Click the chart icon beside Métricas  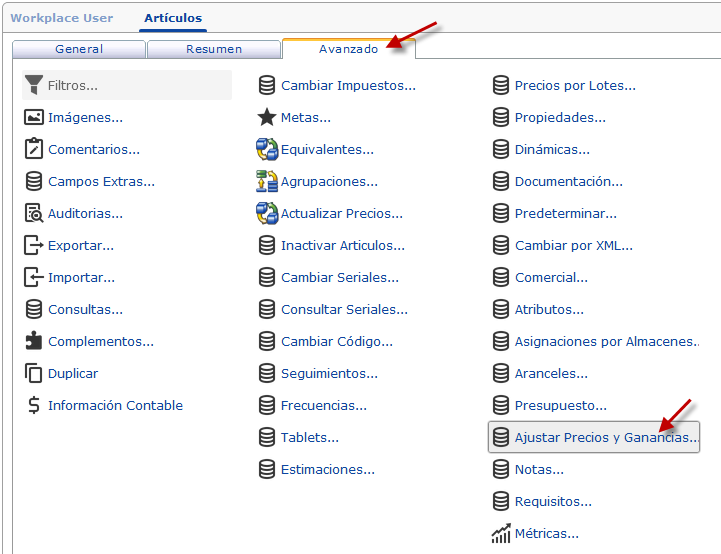pyautogui.click(x=501, y=533)
